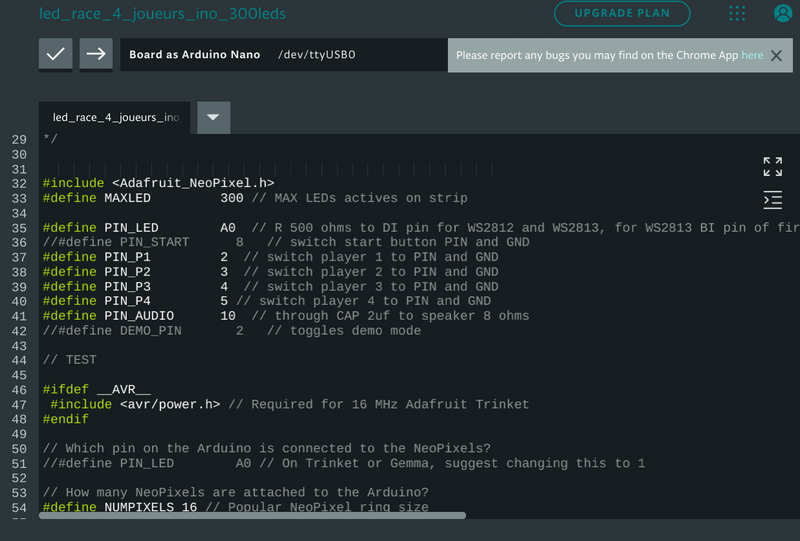Click the auto-format indent icon
The height and width of the screenshot is (541, 800).
[772, 200]
